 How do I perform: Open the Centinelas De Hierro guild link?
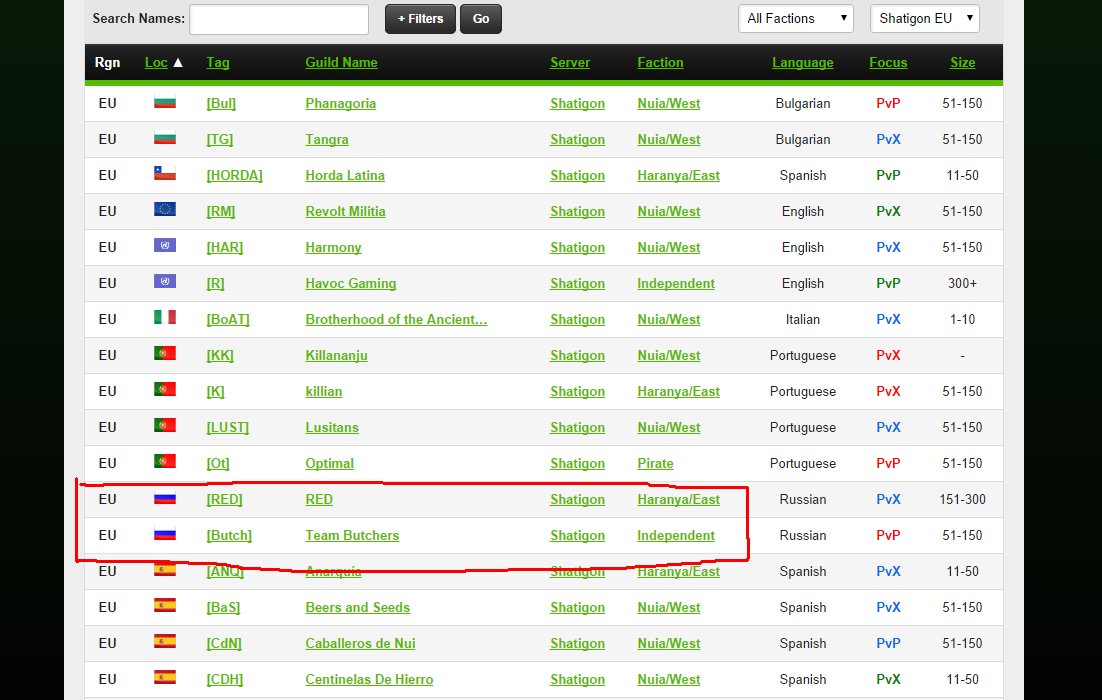[369, 679]
